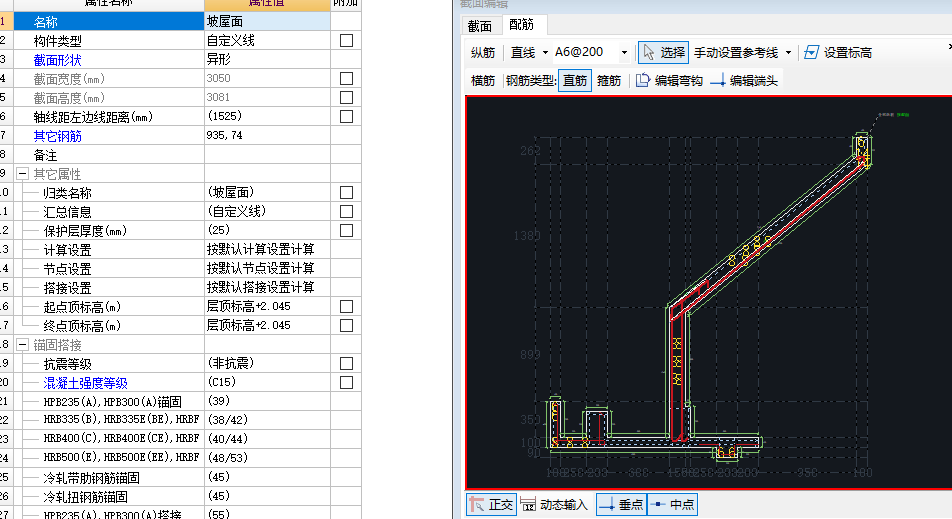The width and height of the screenshot is (952, 519).
Task: Click 手动设置参考线 button
Action: (736, 53)
